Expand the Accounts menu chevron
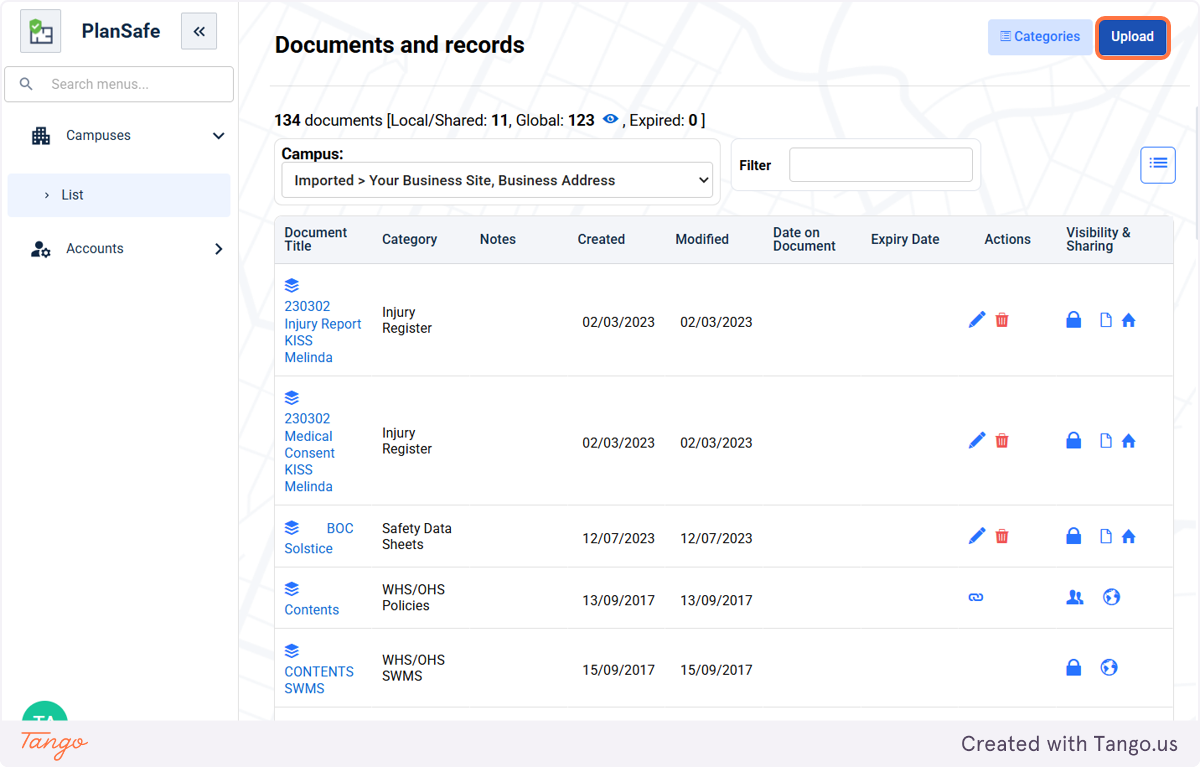Viewport: 1200px width, 767px height. pyautogui.click(x=219, y=249)
